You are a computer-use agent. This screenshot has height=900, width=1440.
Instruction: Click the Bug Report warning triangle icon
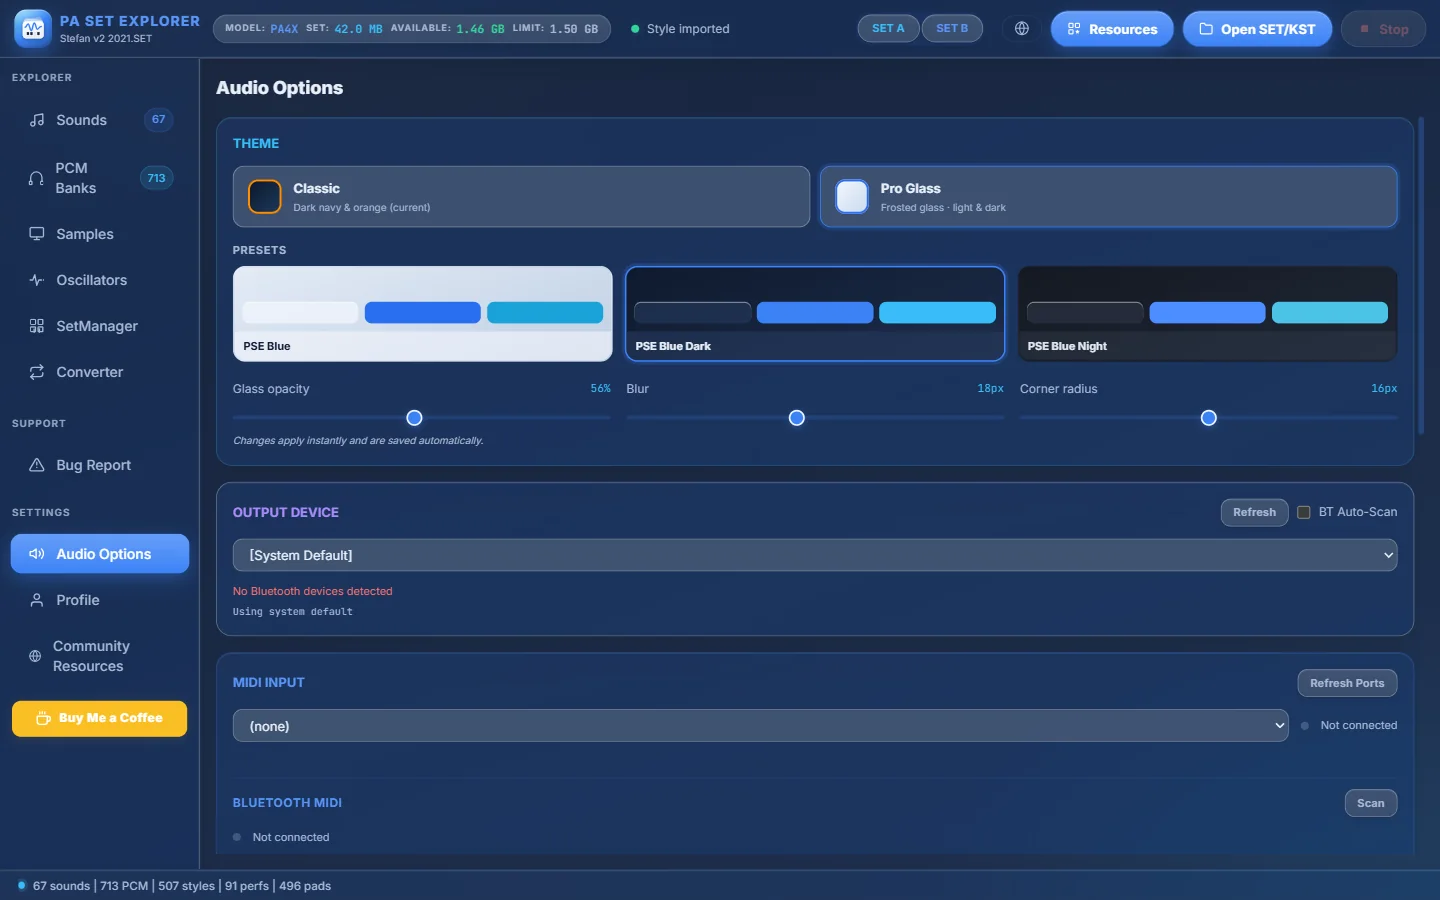pyautogui.click(x=37, y=465)
